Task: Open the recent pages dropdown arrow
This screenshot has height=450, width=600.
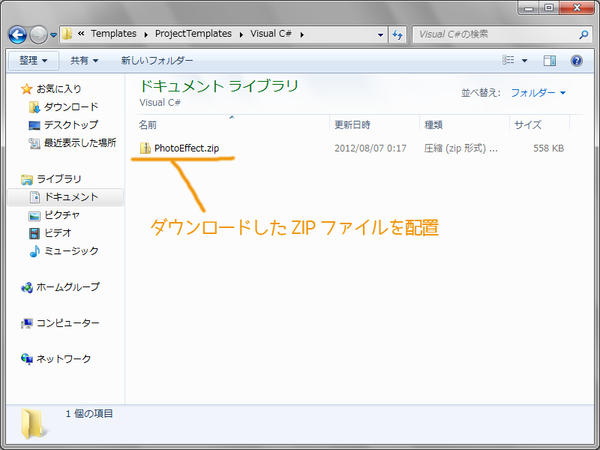Action: coord(54,35)
